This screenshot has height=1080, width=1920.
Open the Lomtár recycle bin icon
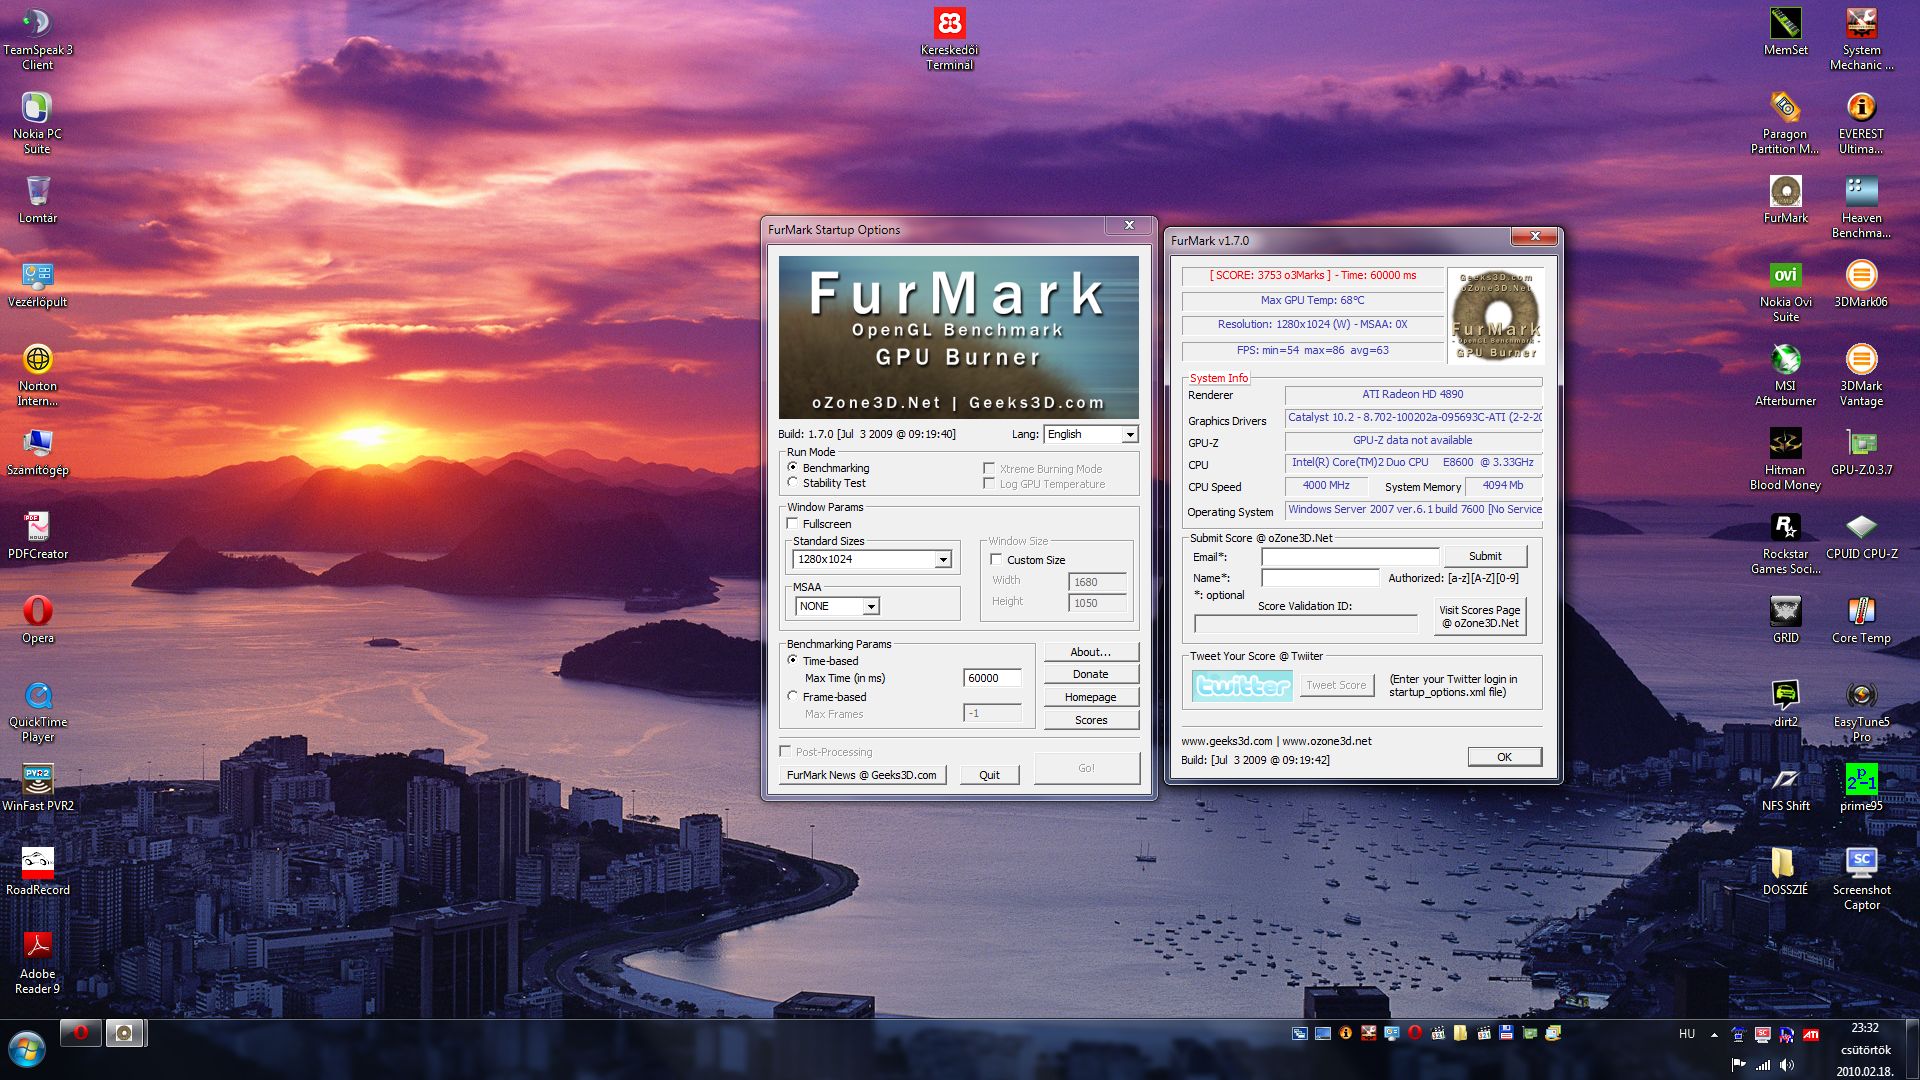[37, 200]
